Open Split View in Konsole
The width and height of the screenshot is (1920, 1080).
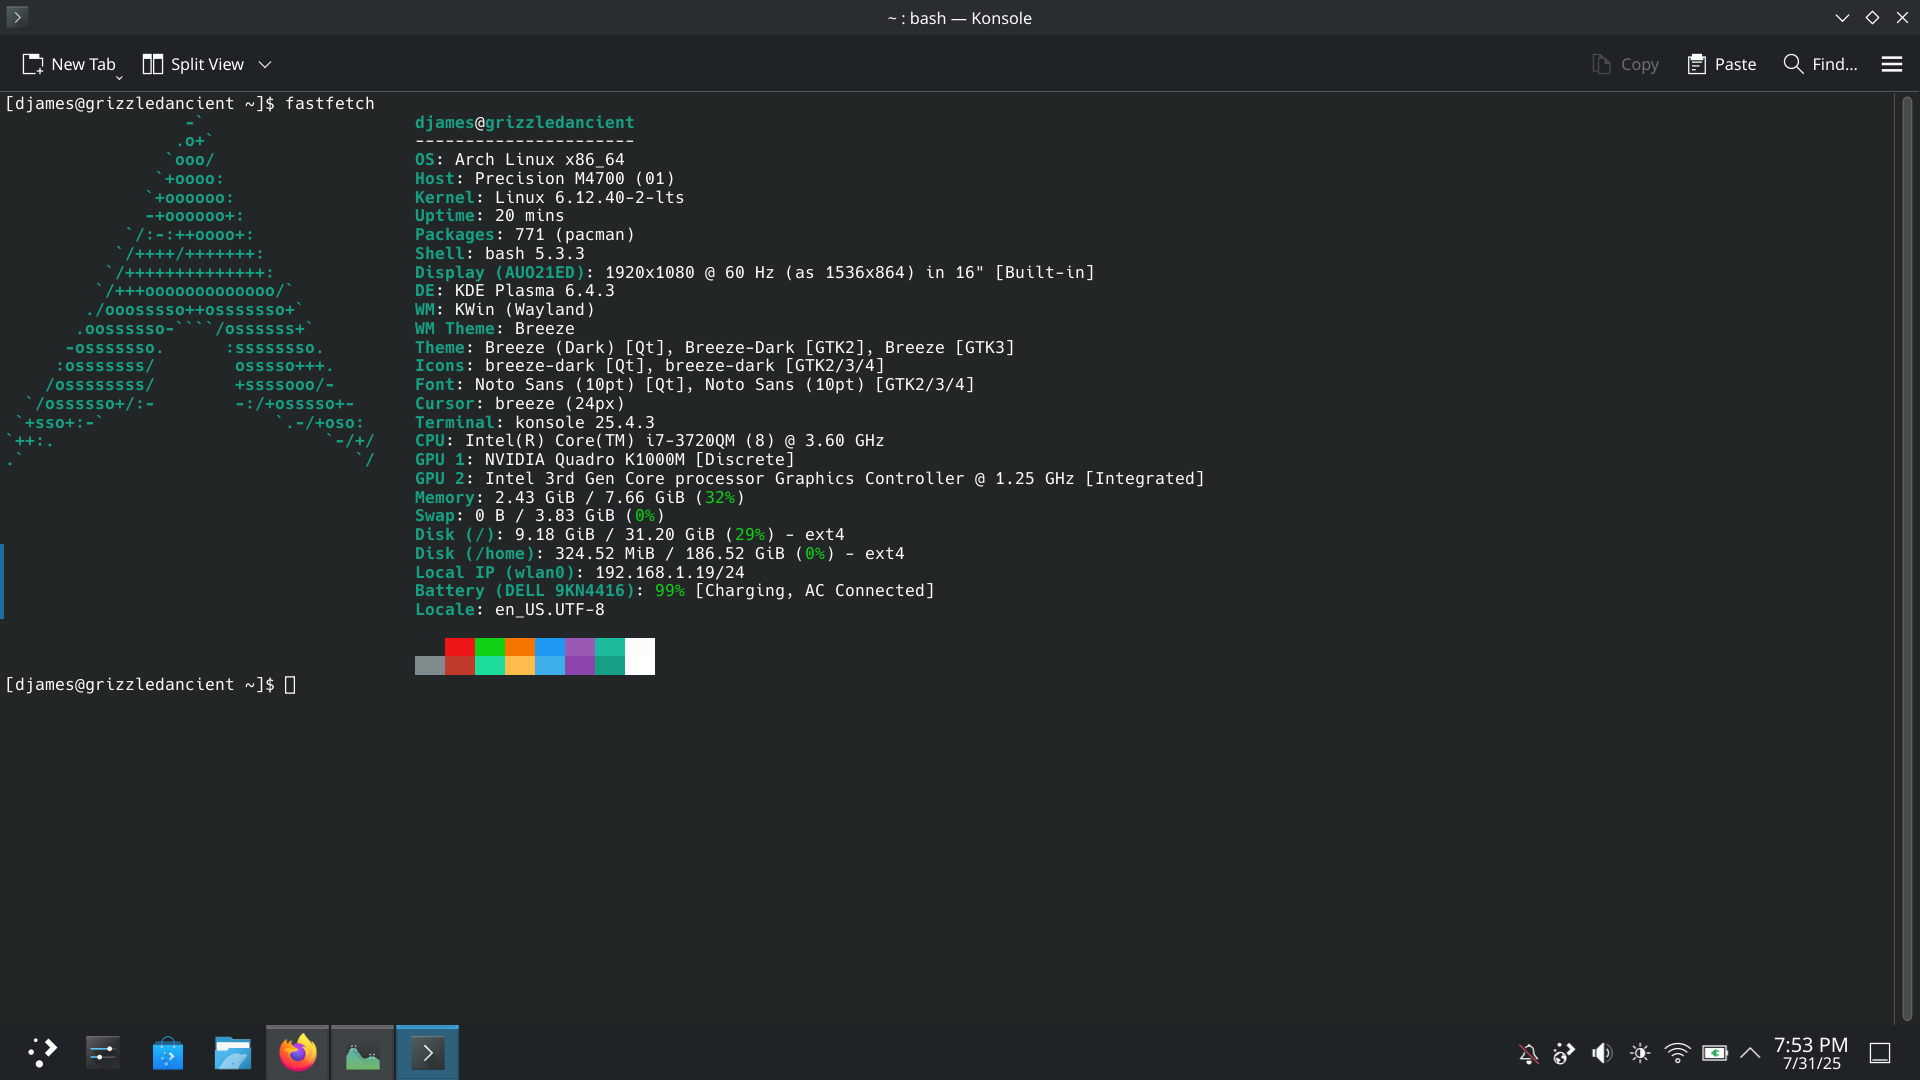[x=193, y=64]
